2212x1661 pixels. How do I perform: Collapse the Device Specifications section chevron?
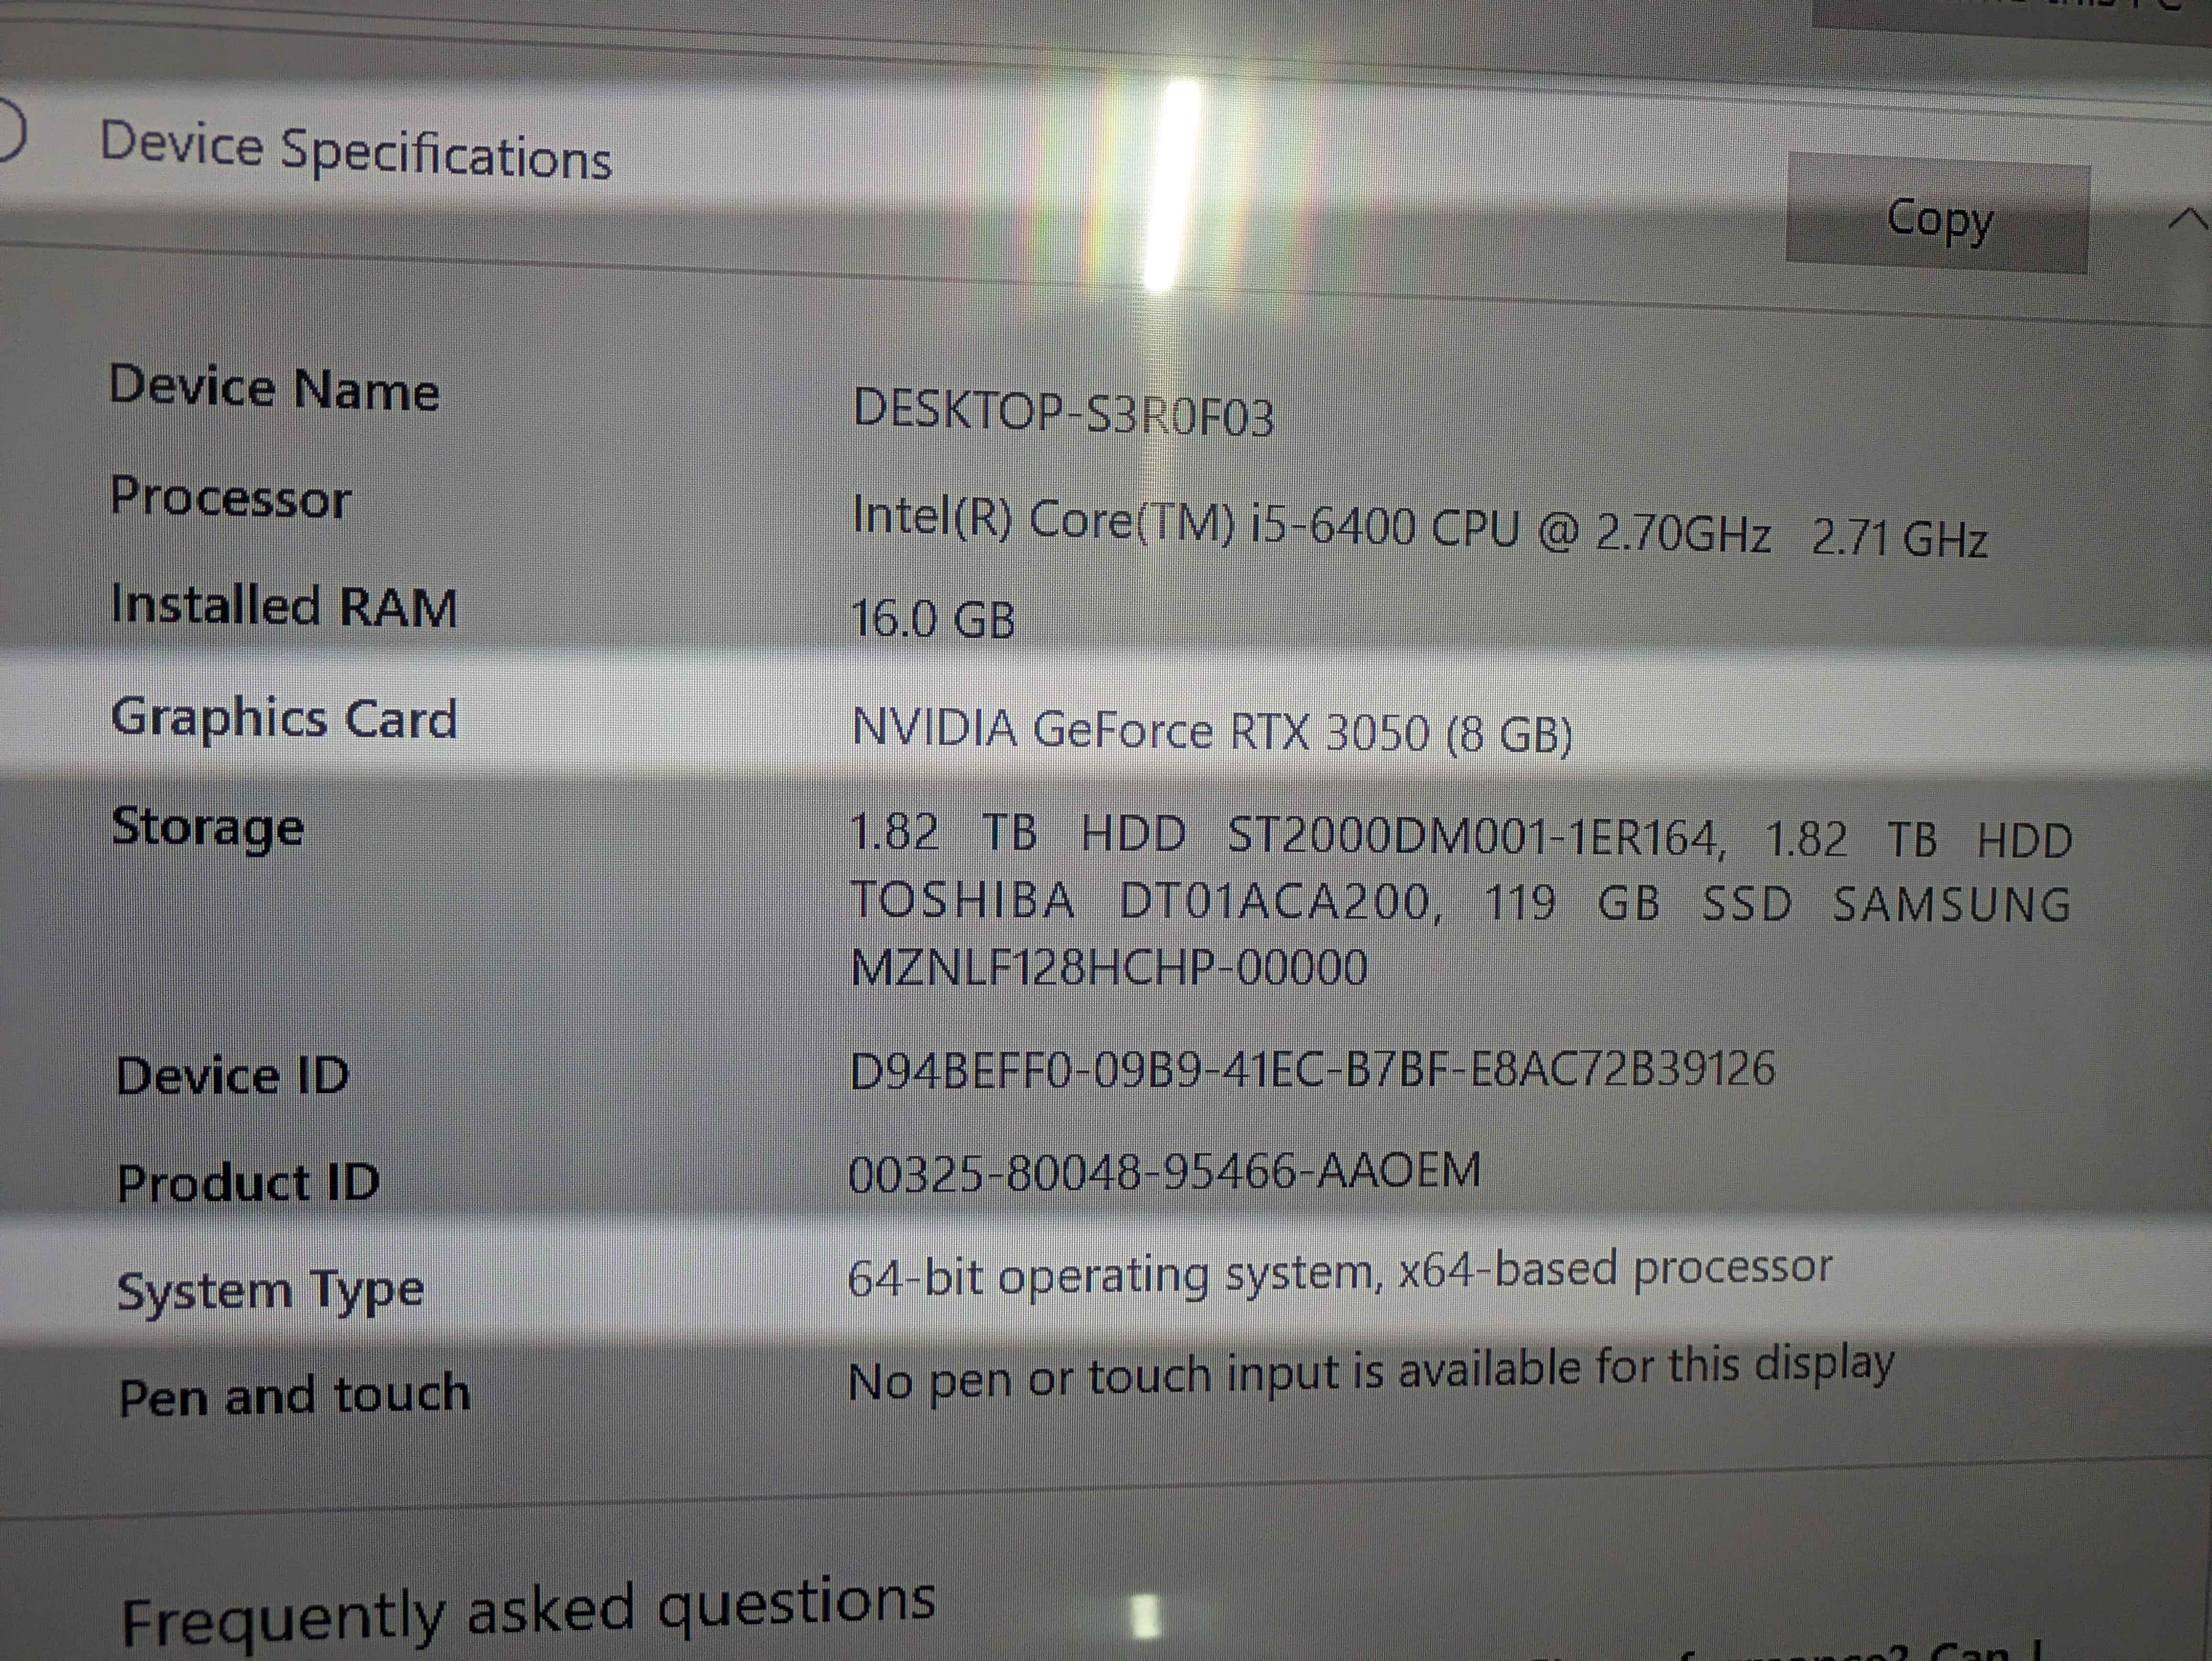(x=2188, y=219)
